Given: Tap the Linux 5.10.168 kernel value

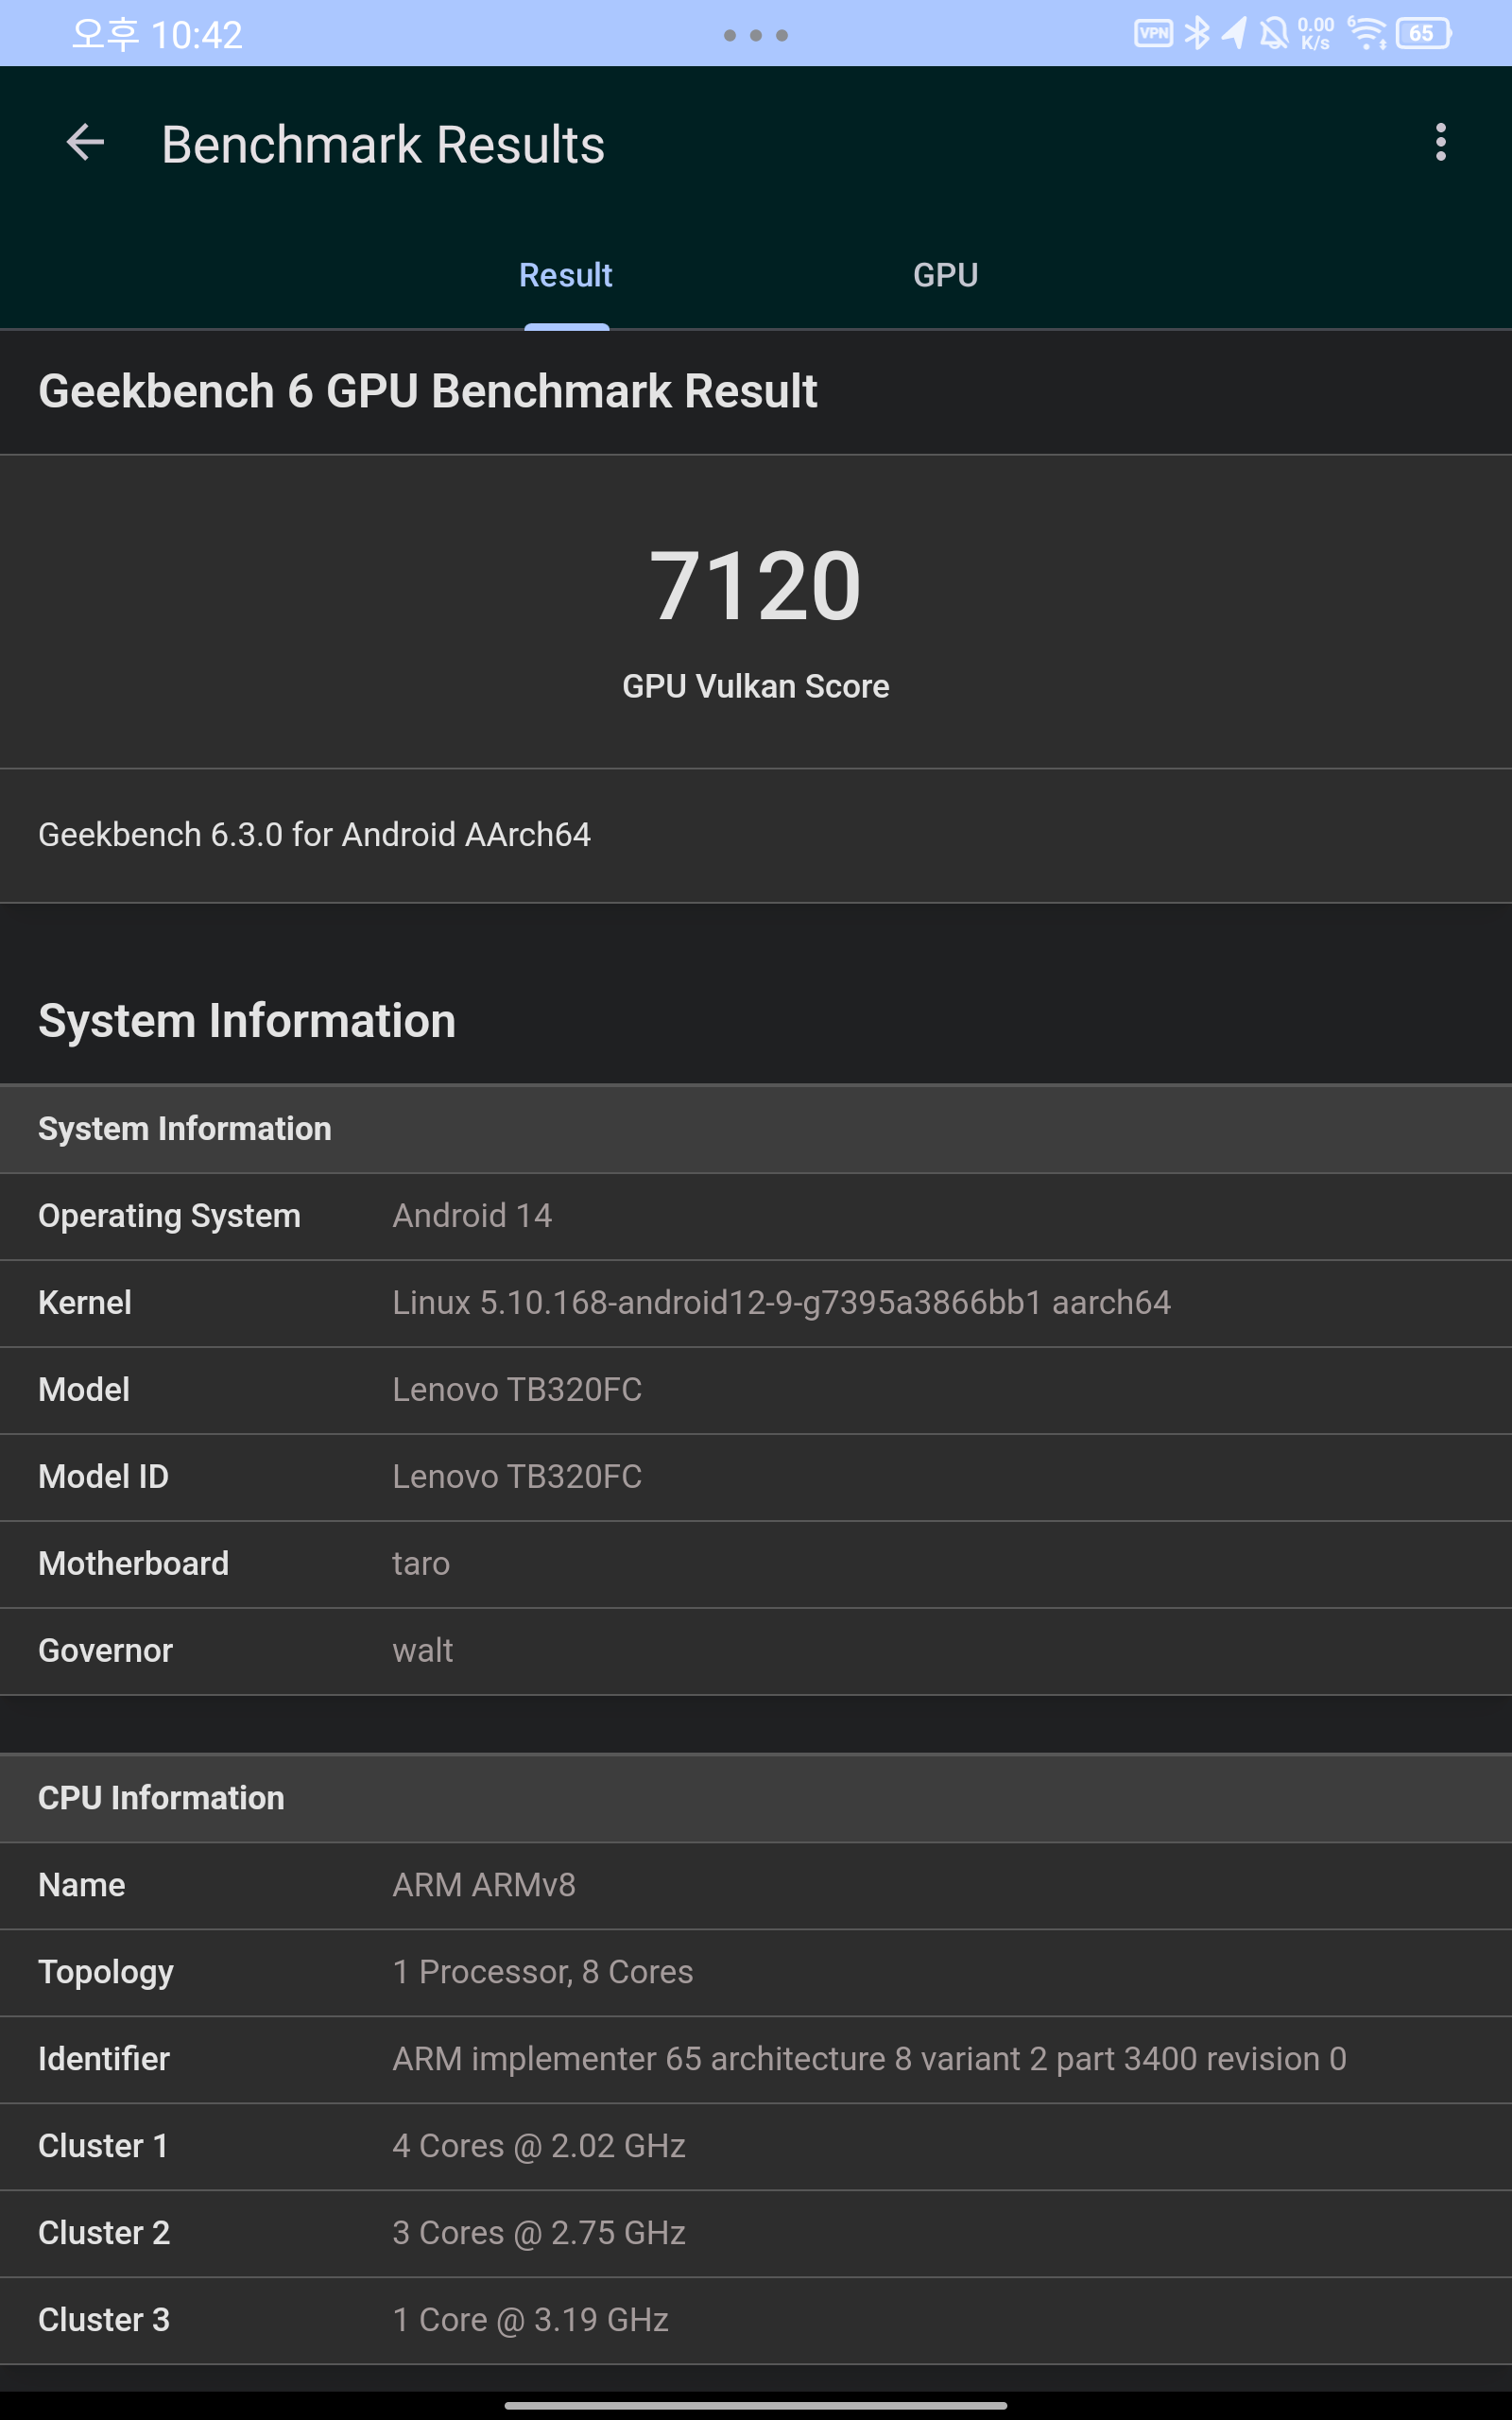Looking at the screenshot, I should click(781, 1303).
